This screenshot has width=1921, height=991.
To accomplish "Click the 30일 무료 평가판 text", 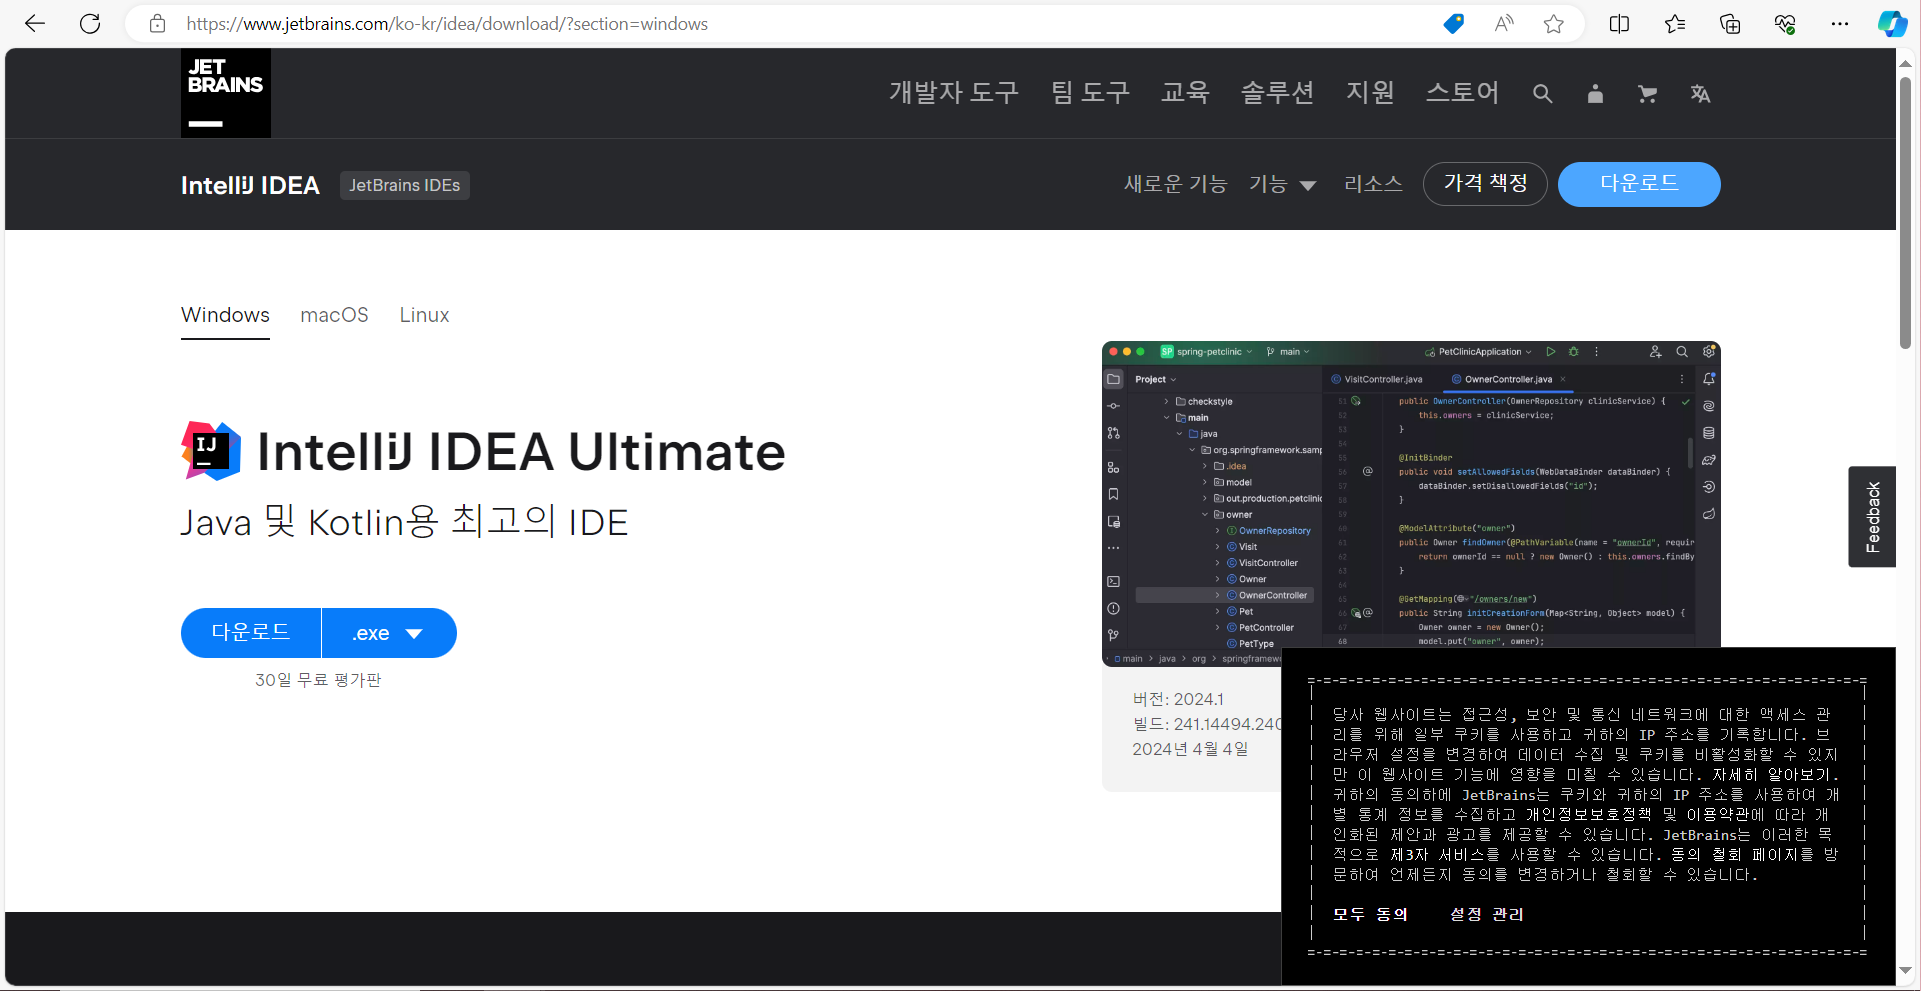I will click(x=318, y=680).
